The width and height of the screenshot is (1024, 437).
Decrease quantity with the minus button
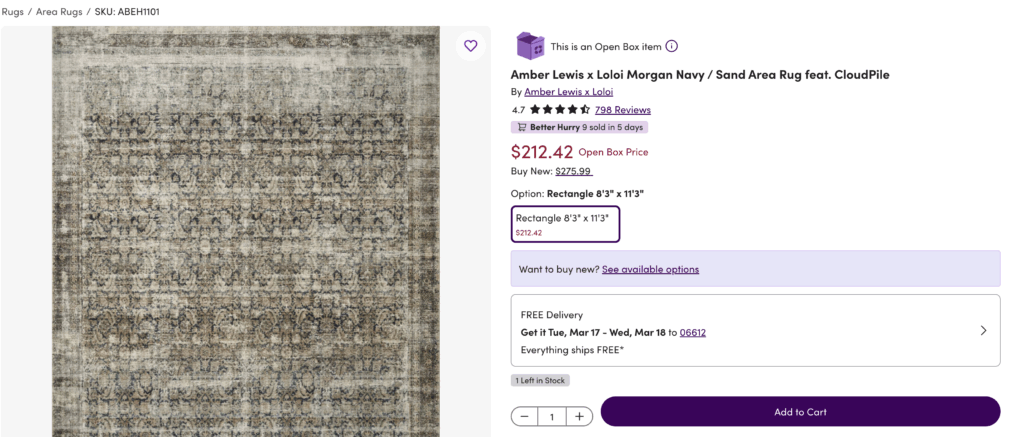(525, 416)
